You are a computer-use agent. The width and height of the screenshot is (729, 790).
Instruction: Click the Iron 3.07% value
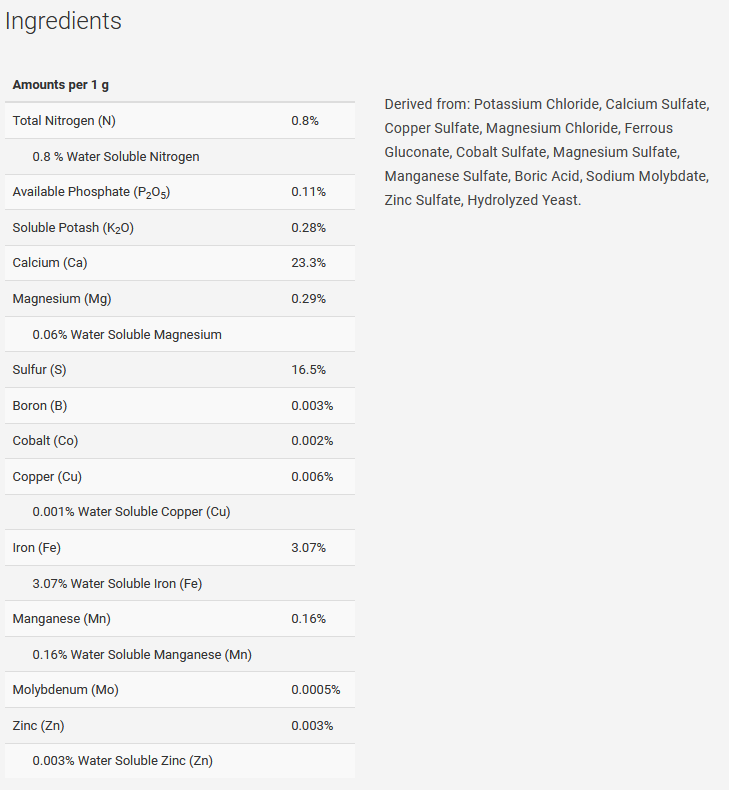308,548
